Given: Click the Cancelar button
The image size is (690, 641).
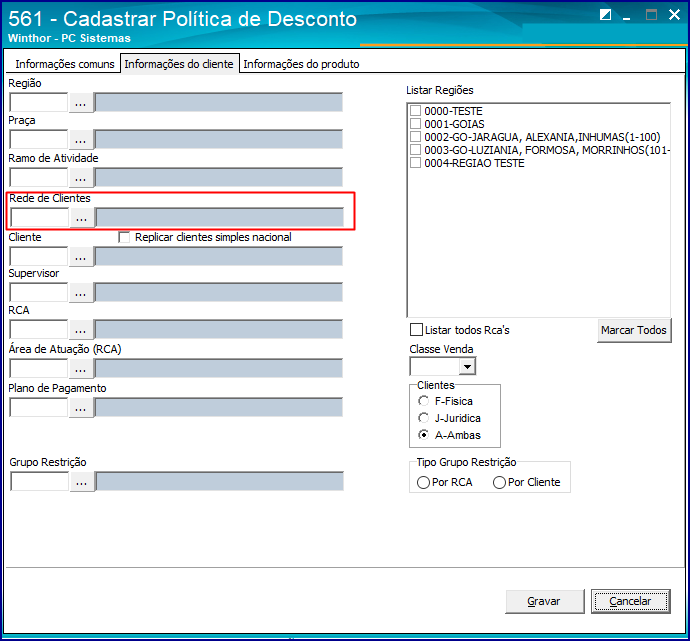Looking at the screenshot, I should (631, 601).
